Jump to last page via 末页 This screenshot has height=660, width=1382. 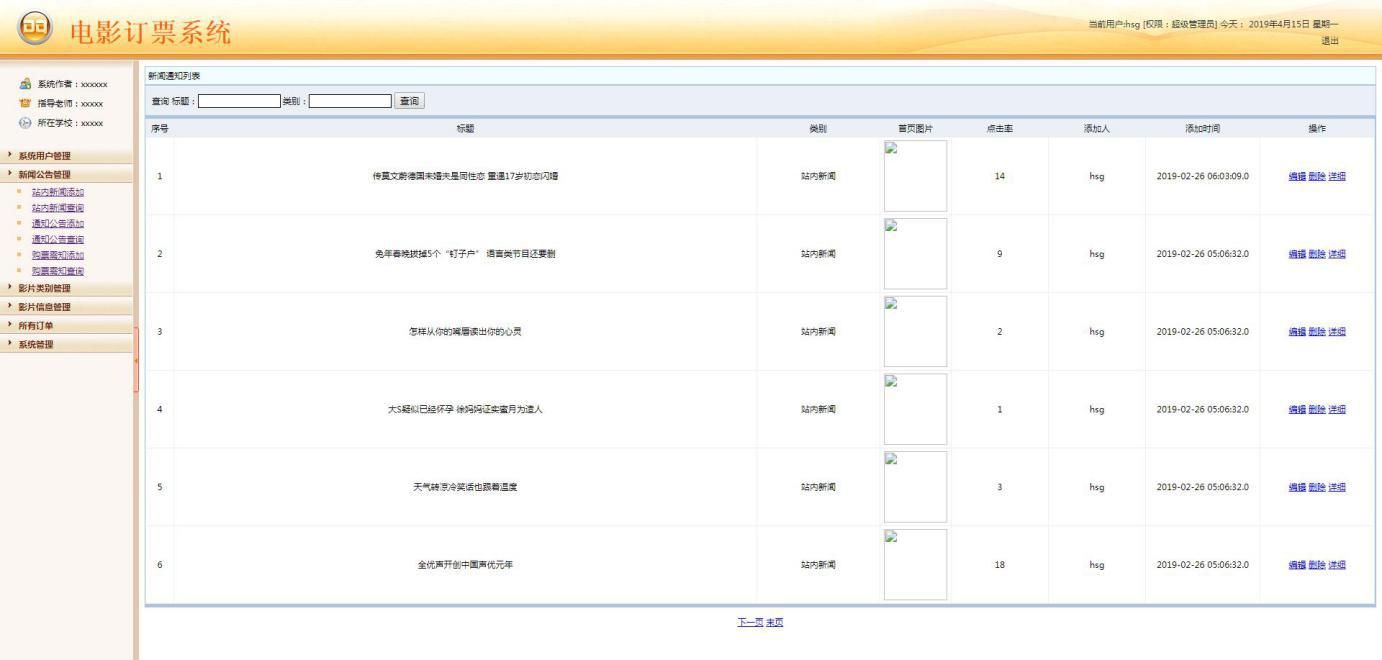(x=775, y=623)
